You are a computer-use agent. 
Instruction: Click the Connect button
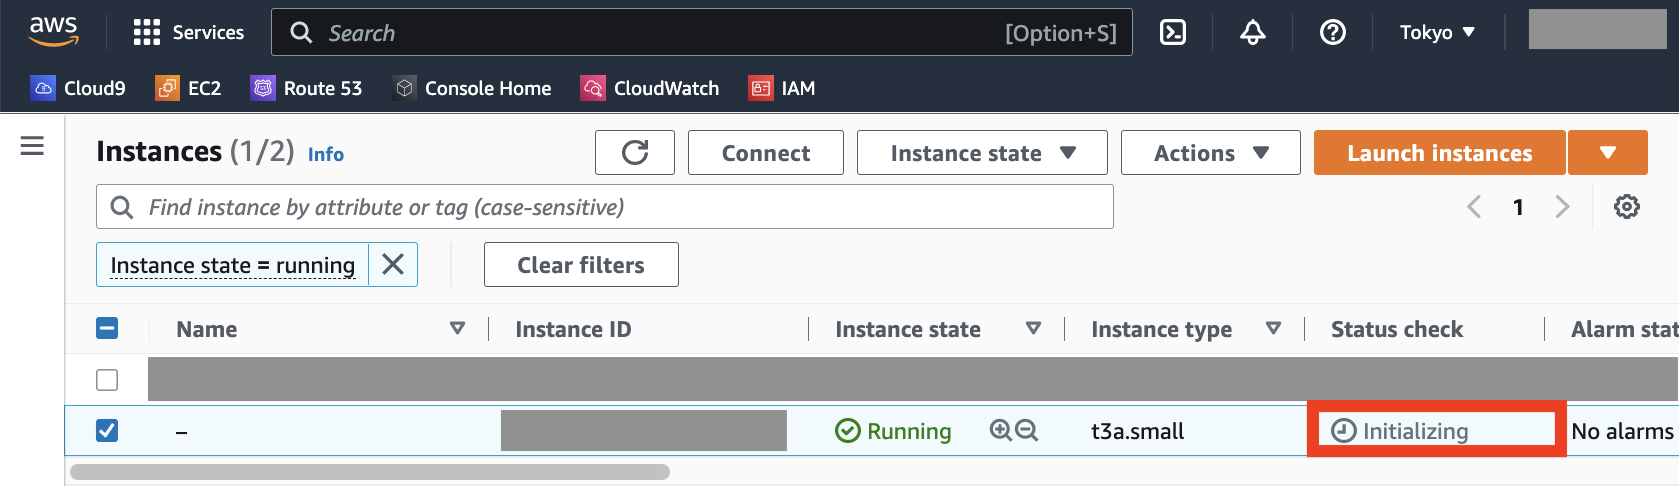coord(766,153)
